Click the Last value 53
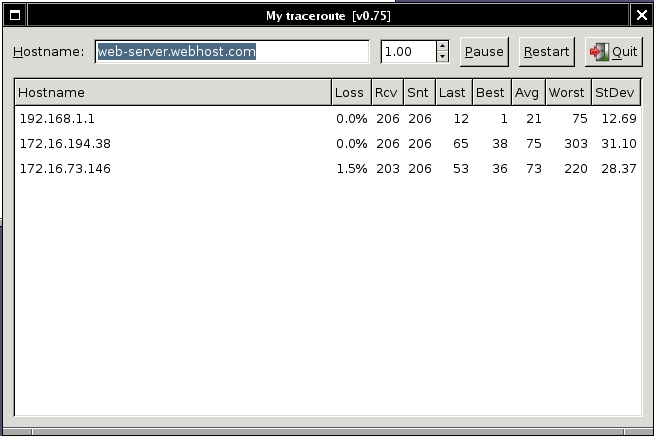 [461, 169]
